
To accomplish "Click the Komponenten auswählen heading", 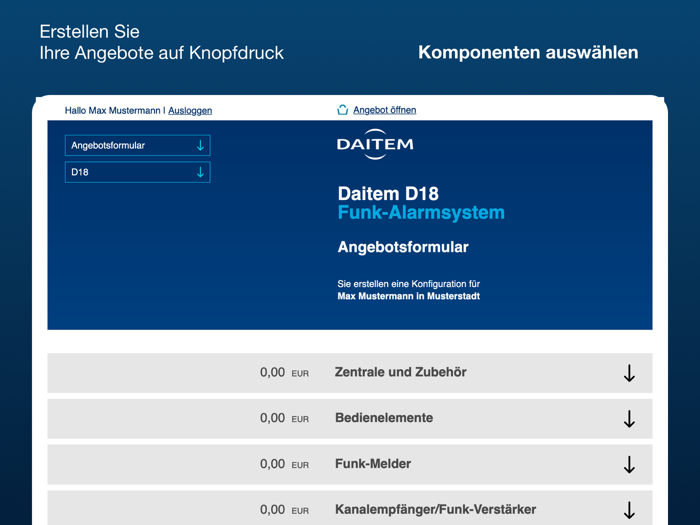I will [528, 53].
